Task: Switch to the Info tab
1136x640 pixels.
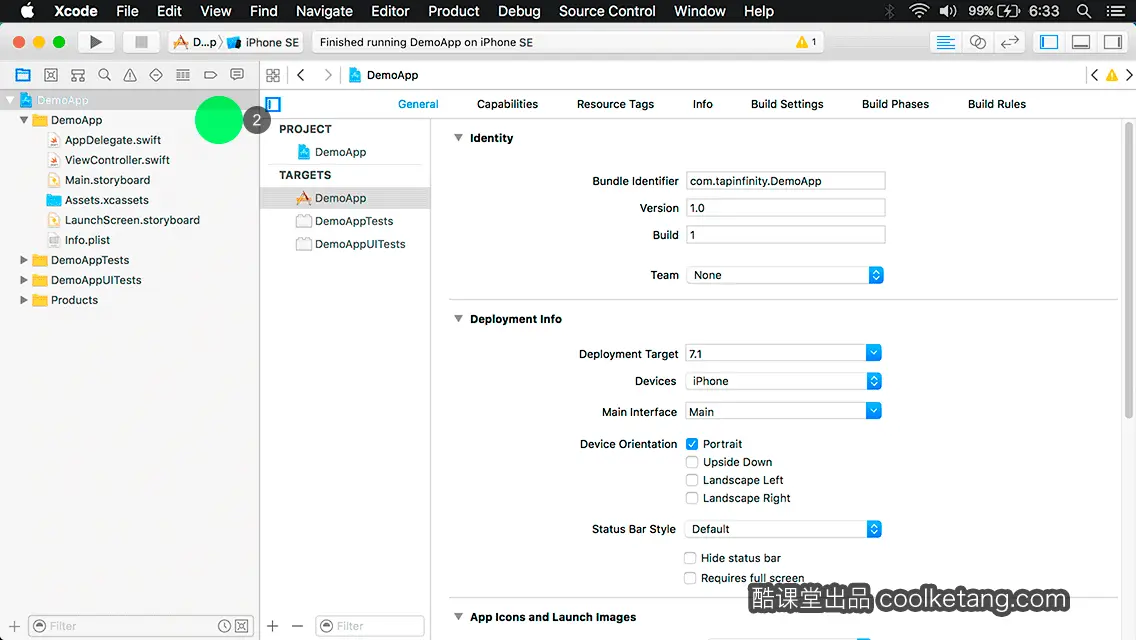Action: pos(702,104)
